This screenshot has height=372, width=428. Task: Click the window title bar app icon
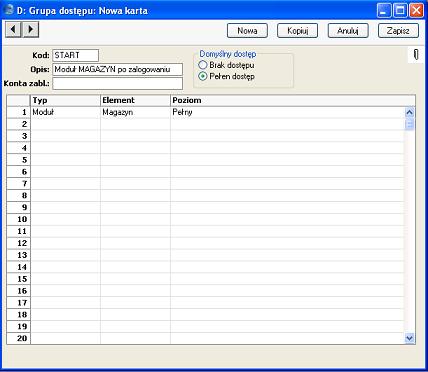8,10
